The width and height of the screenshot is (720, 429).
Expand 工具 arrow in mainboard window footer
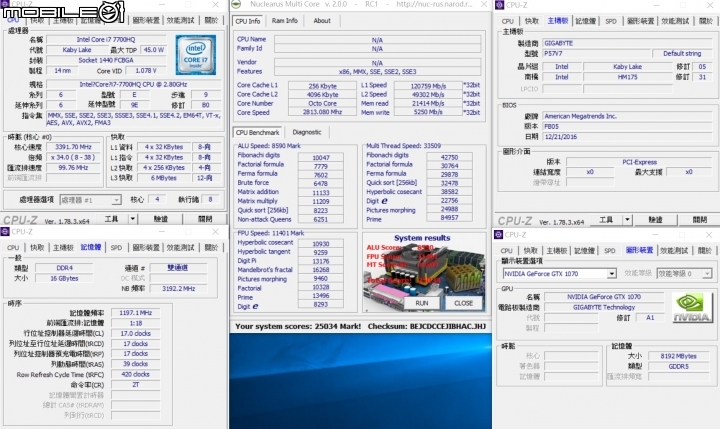(x=627, y=220)
